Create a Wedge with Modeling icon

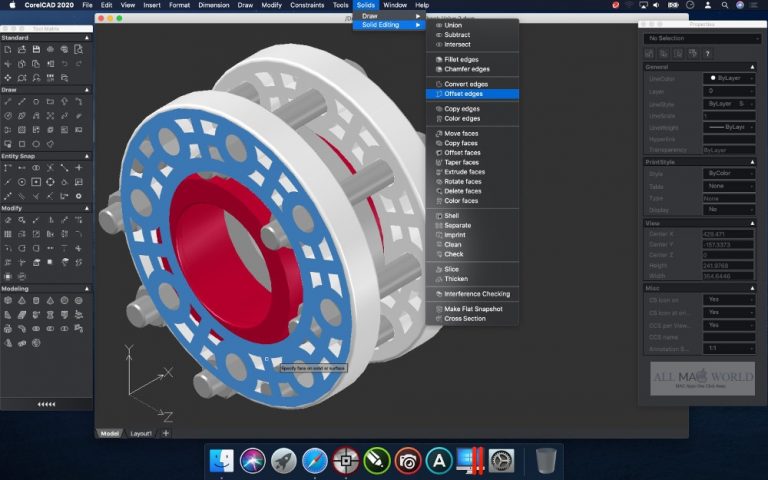[x=7, y=315]
